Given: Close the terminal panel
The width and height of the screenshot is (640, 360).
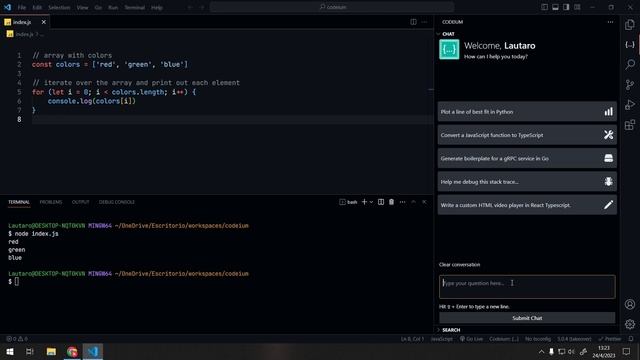Looking at the screenshot, I should (x=424, y=202).
